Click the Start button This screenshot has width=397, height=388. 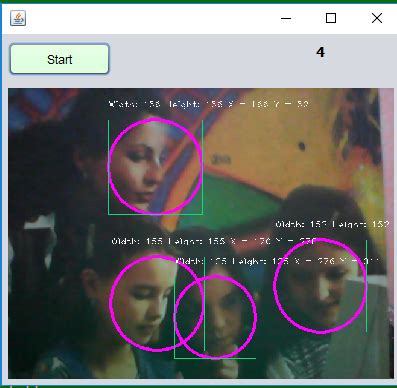(59, 59)
